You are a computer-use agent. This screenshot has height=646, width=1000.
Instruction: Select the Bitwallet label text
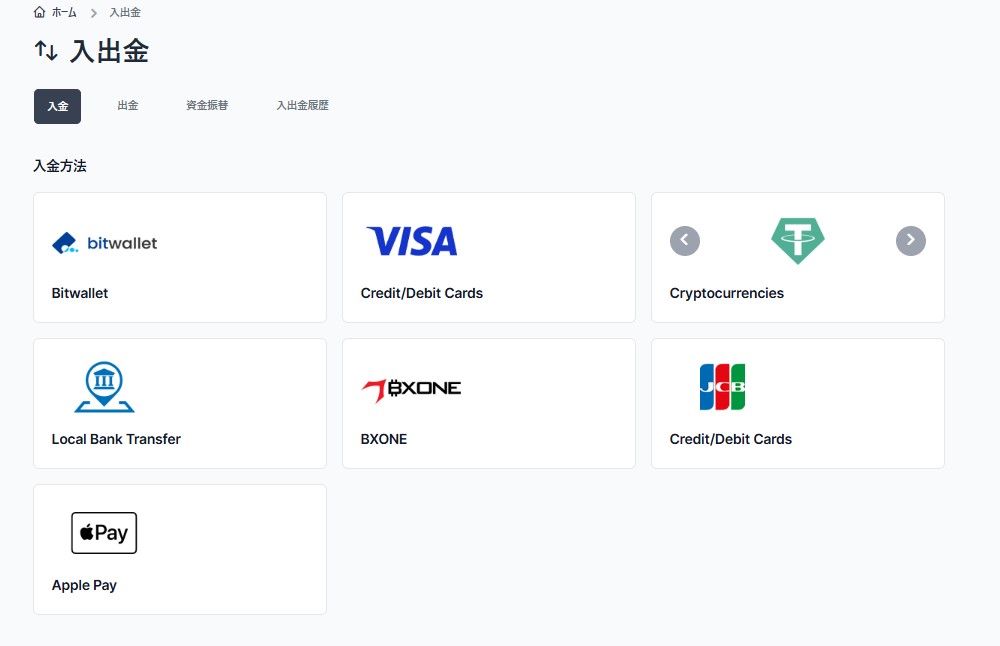[x=80, y=293]
